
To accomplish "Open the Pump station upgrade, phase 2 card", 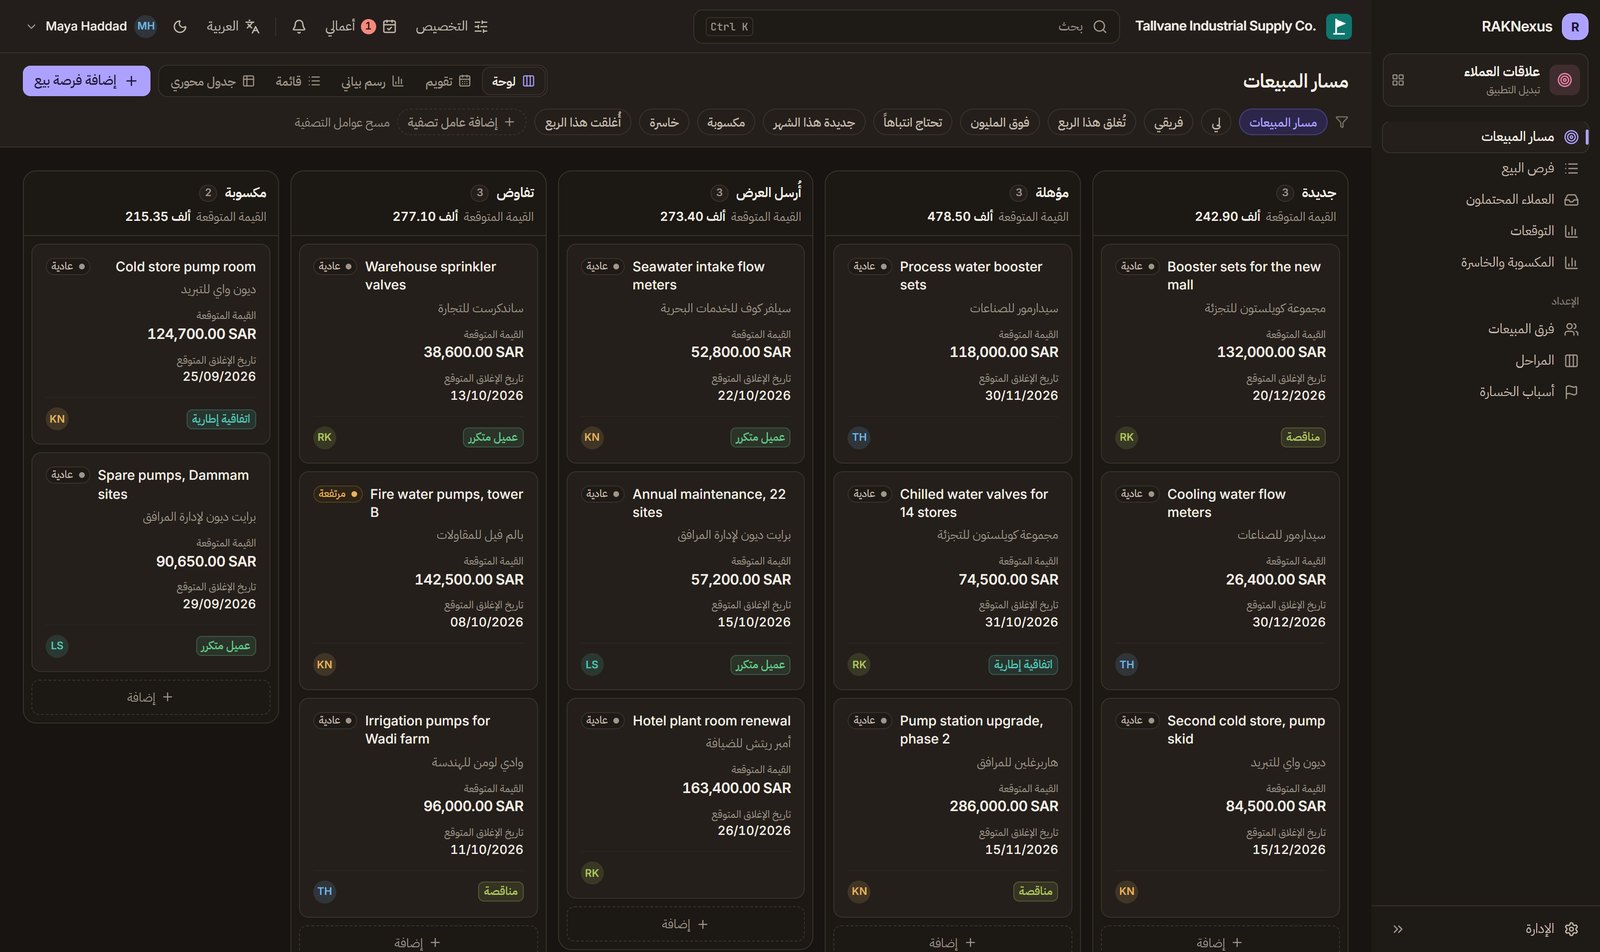I will tap(953, 808).
